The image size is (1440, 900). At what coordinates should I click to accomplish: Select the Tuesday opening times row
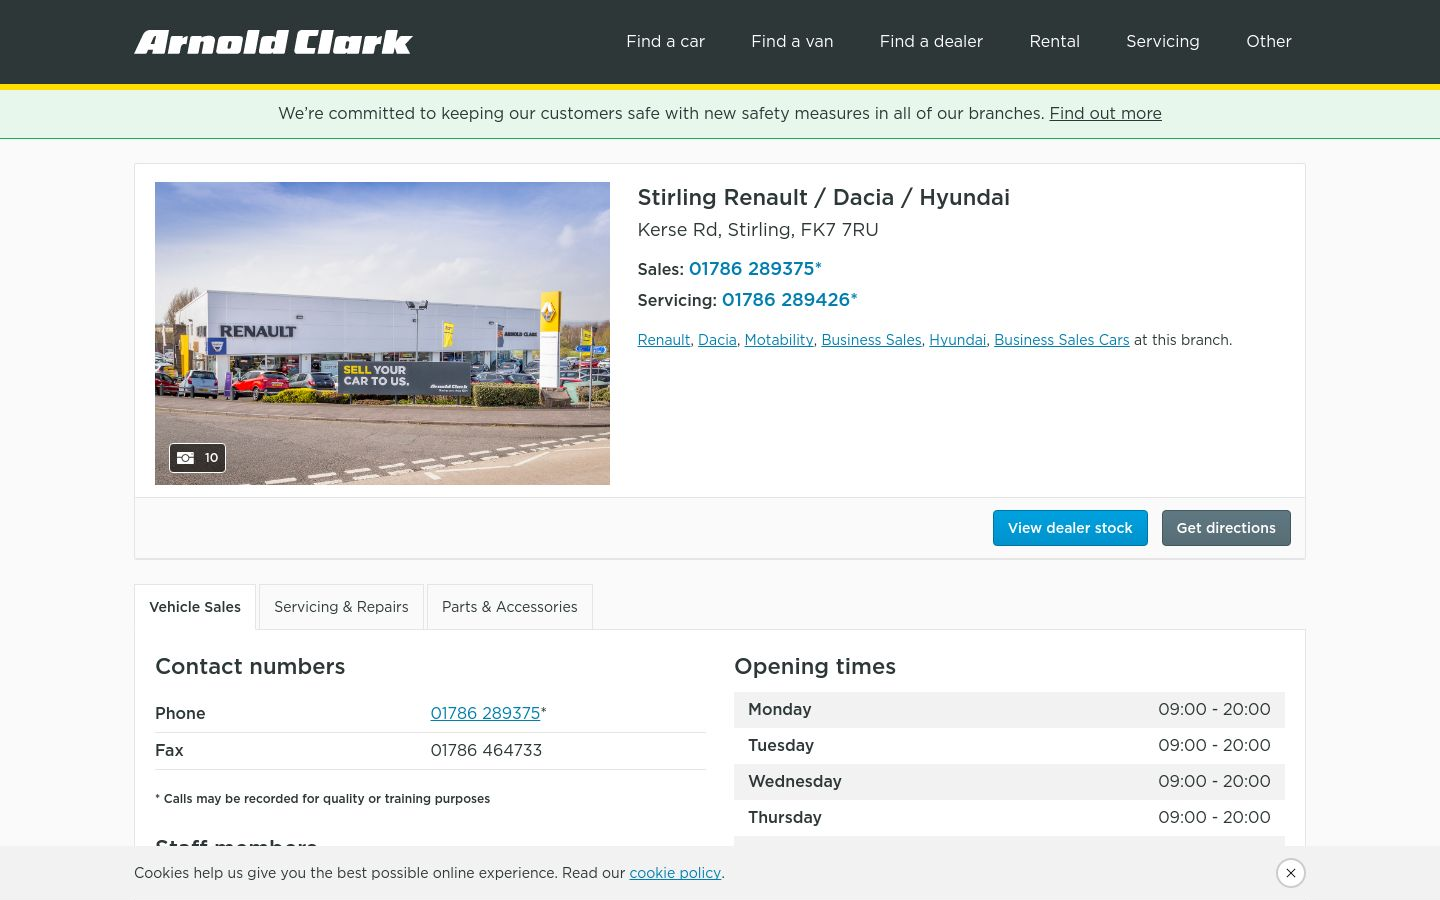pos(1009,746)
